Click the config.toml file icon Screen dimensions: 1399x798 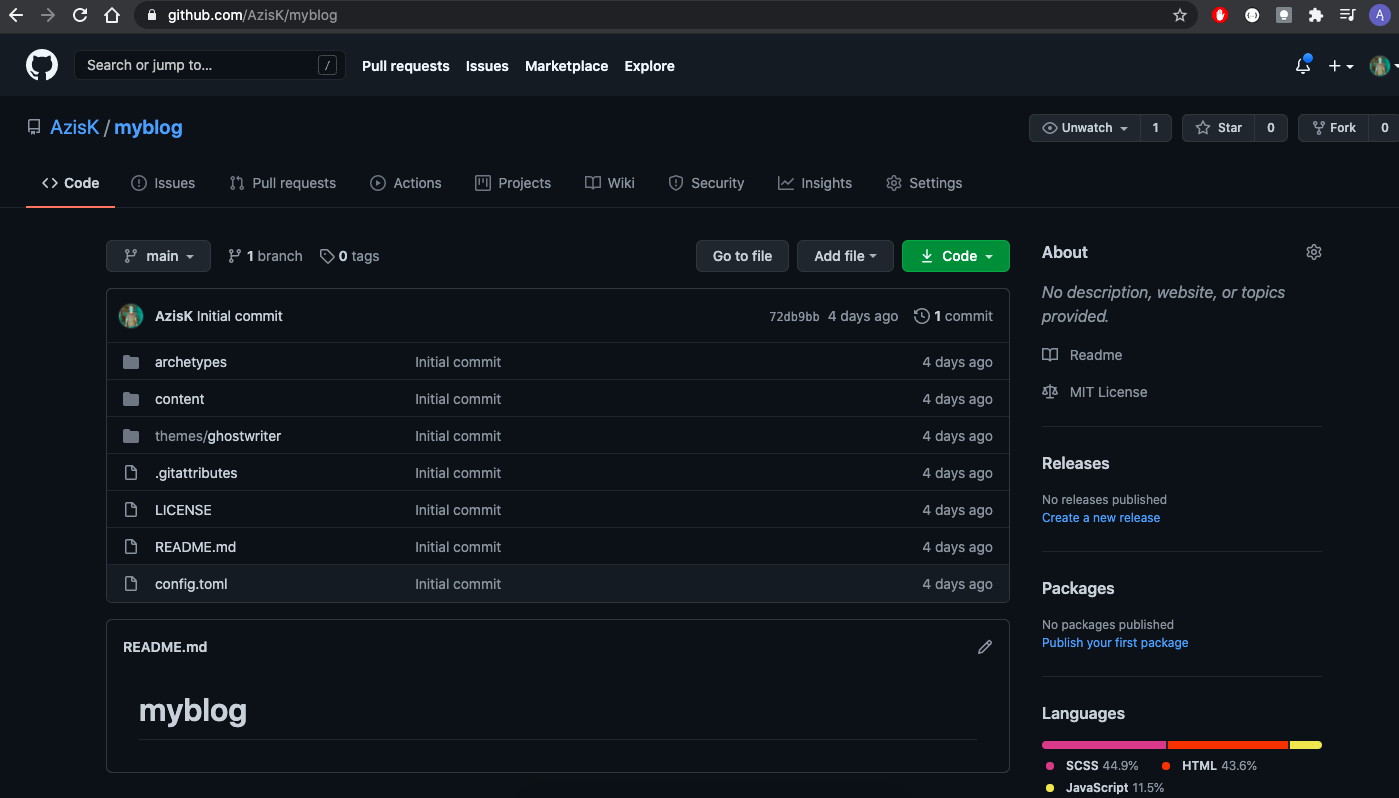(x=131, y=584)
